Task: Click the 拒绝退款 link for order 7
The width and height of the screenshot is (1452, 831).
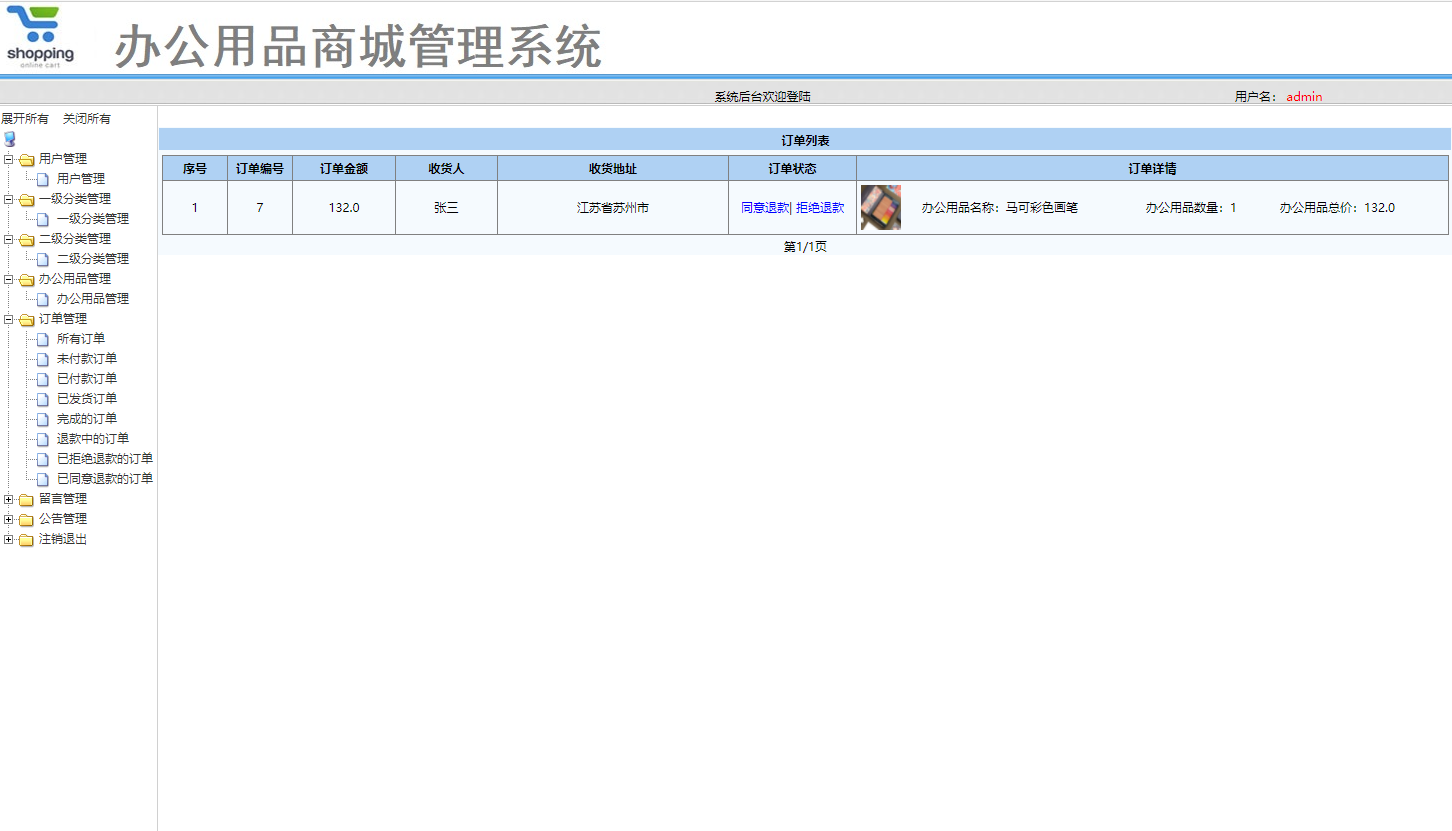Action: [x=820, y=207]
